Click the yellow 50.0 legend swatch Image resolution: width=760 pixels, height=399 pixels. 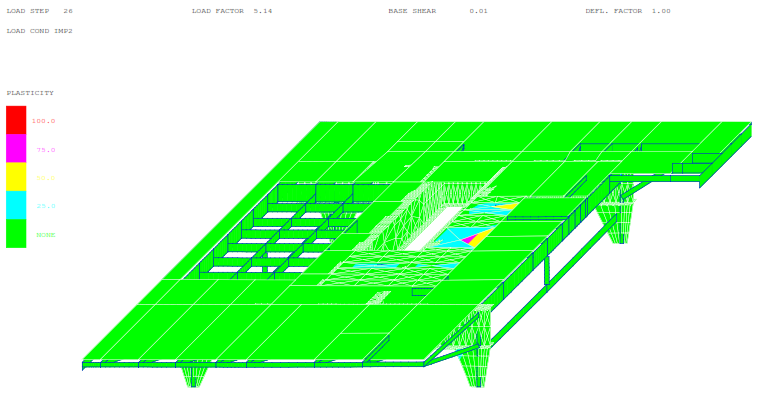tap(16, 176)
